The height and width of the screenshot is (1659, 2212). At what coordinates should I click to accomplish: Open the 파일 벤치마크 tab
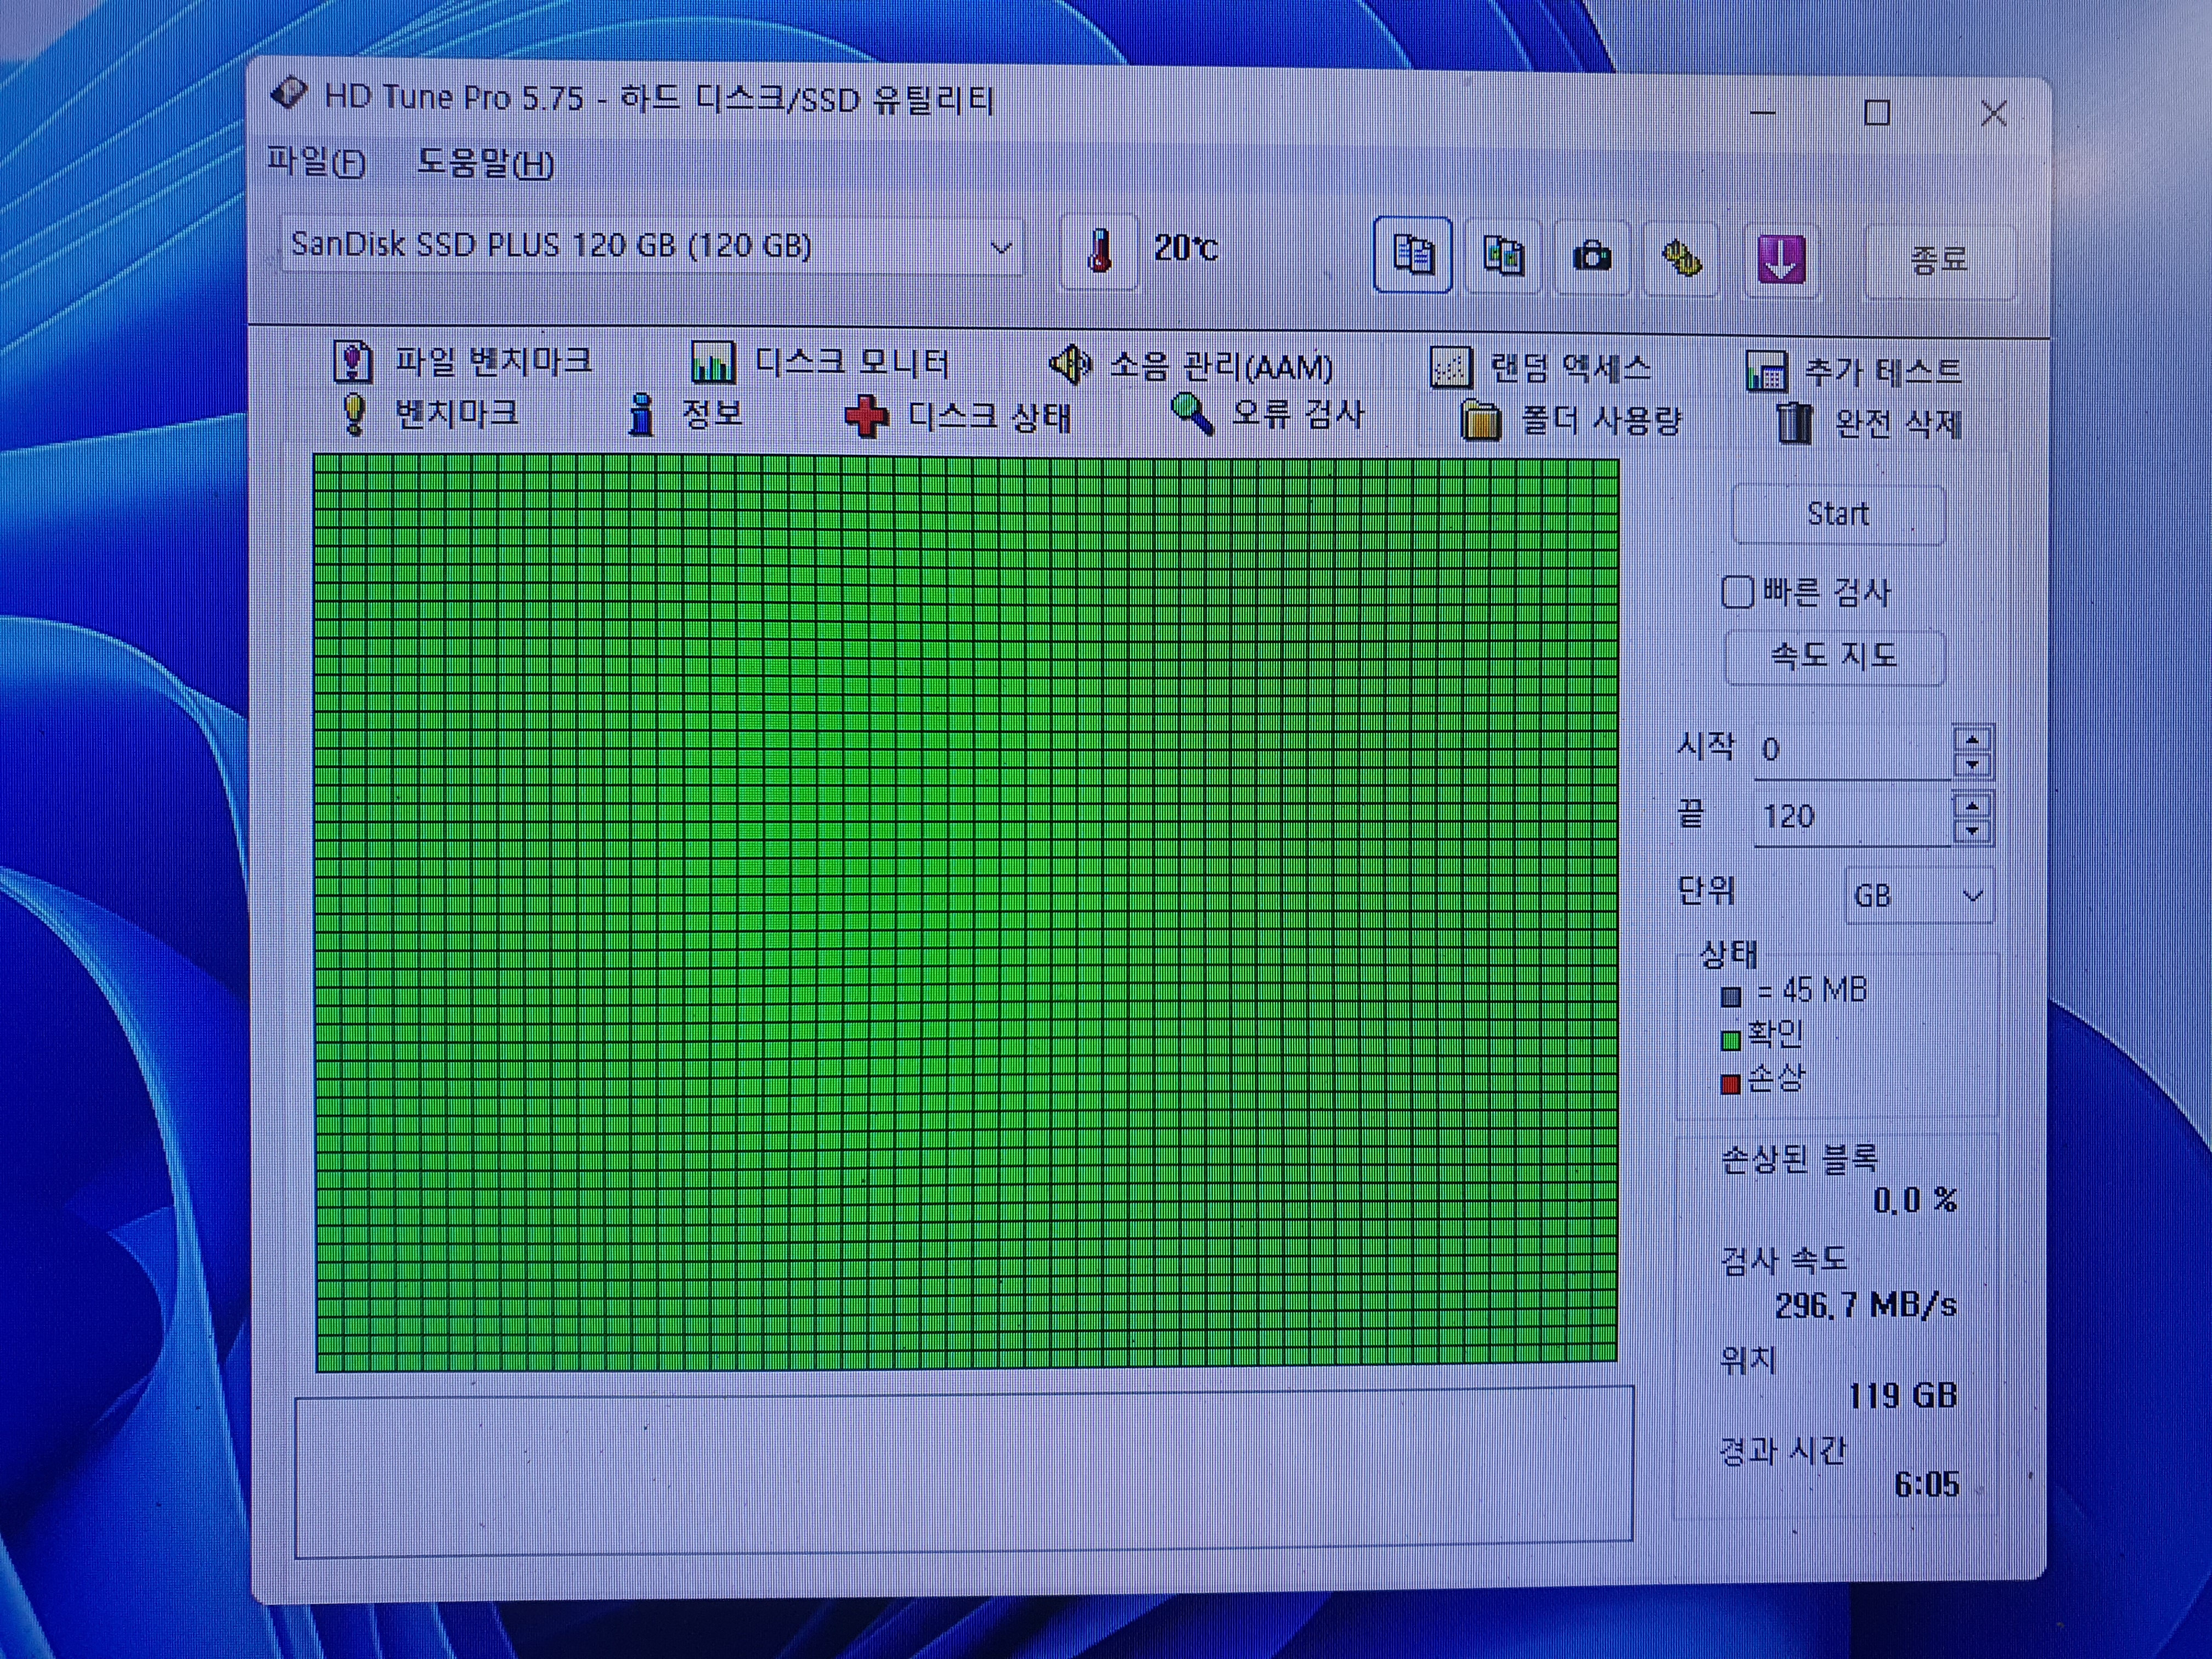(x=462, y=361)
